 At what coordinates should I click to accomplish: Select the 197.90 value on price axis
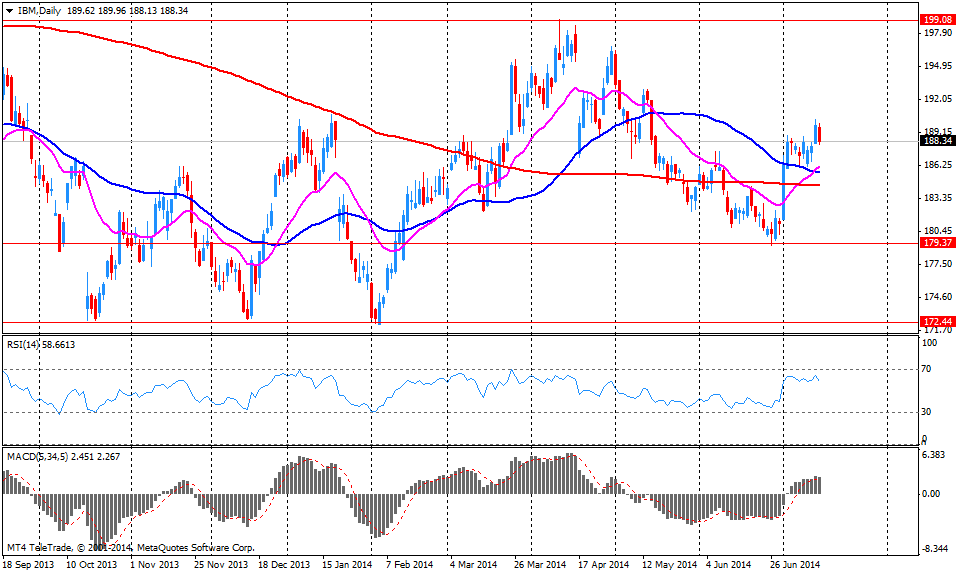tap(938, 33)
